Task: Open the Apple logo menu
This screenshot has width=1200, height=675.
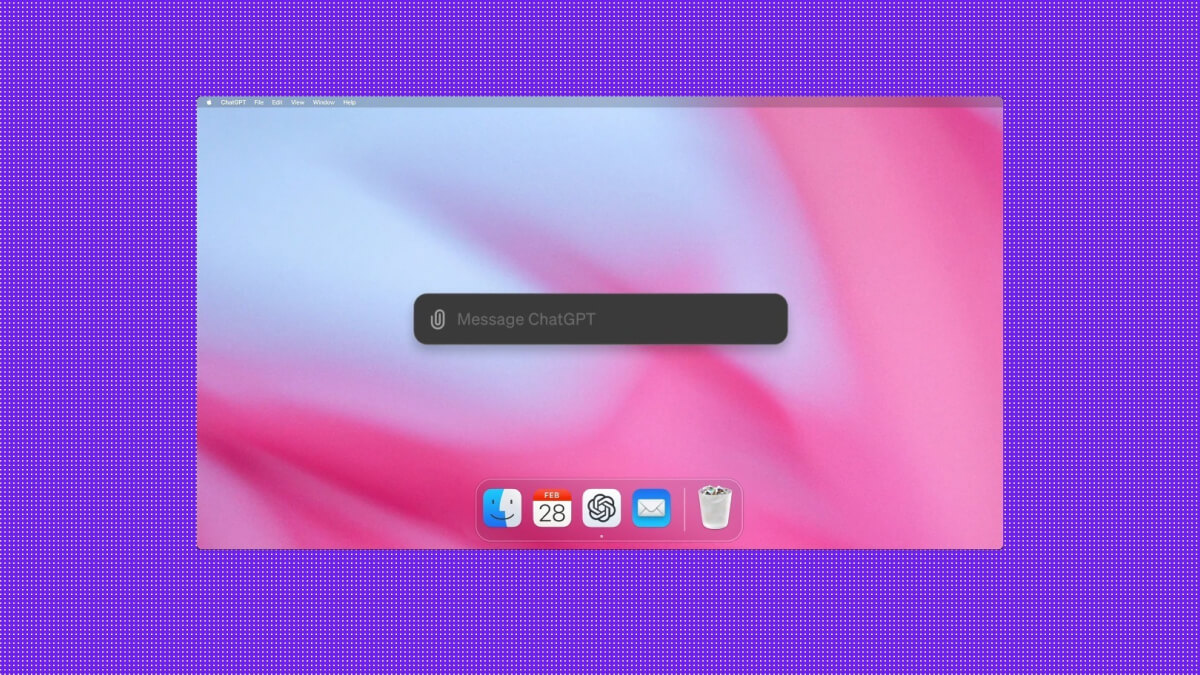Action: 209,102
